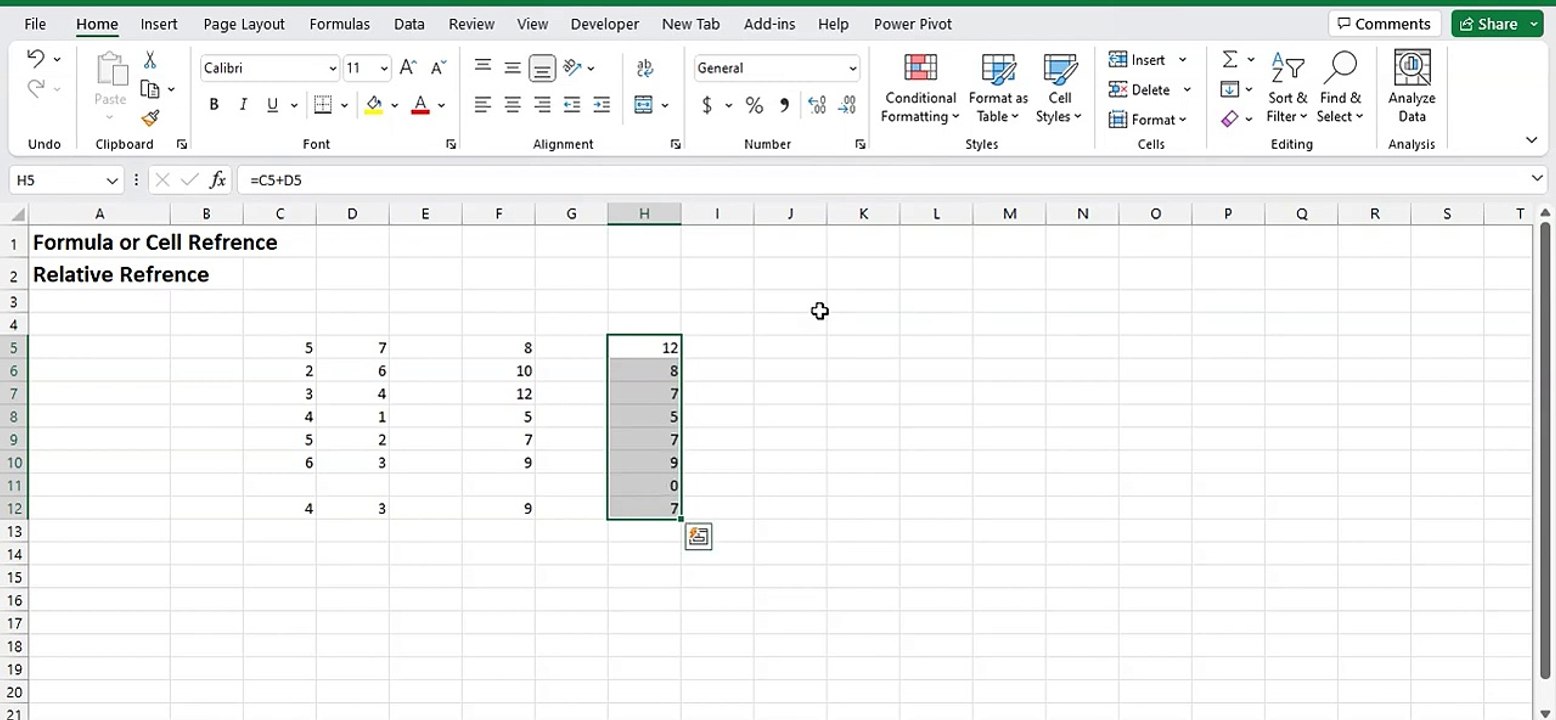Toggle Bold formatting
Viewport: 1556px width, 720px height.
[214, 105]
